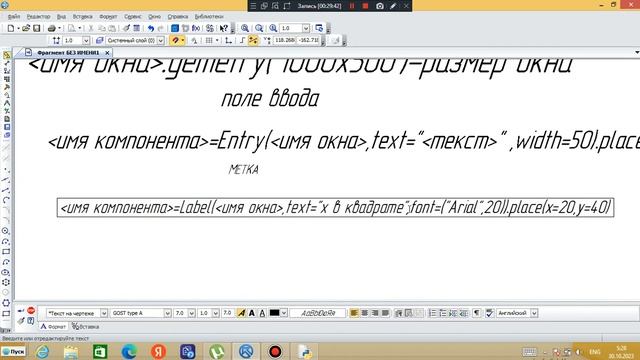Create a new document with New icon
Viewport: 640px width, 360px height.
(11, 28)
